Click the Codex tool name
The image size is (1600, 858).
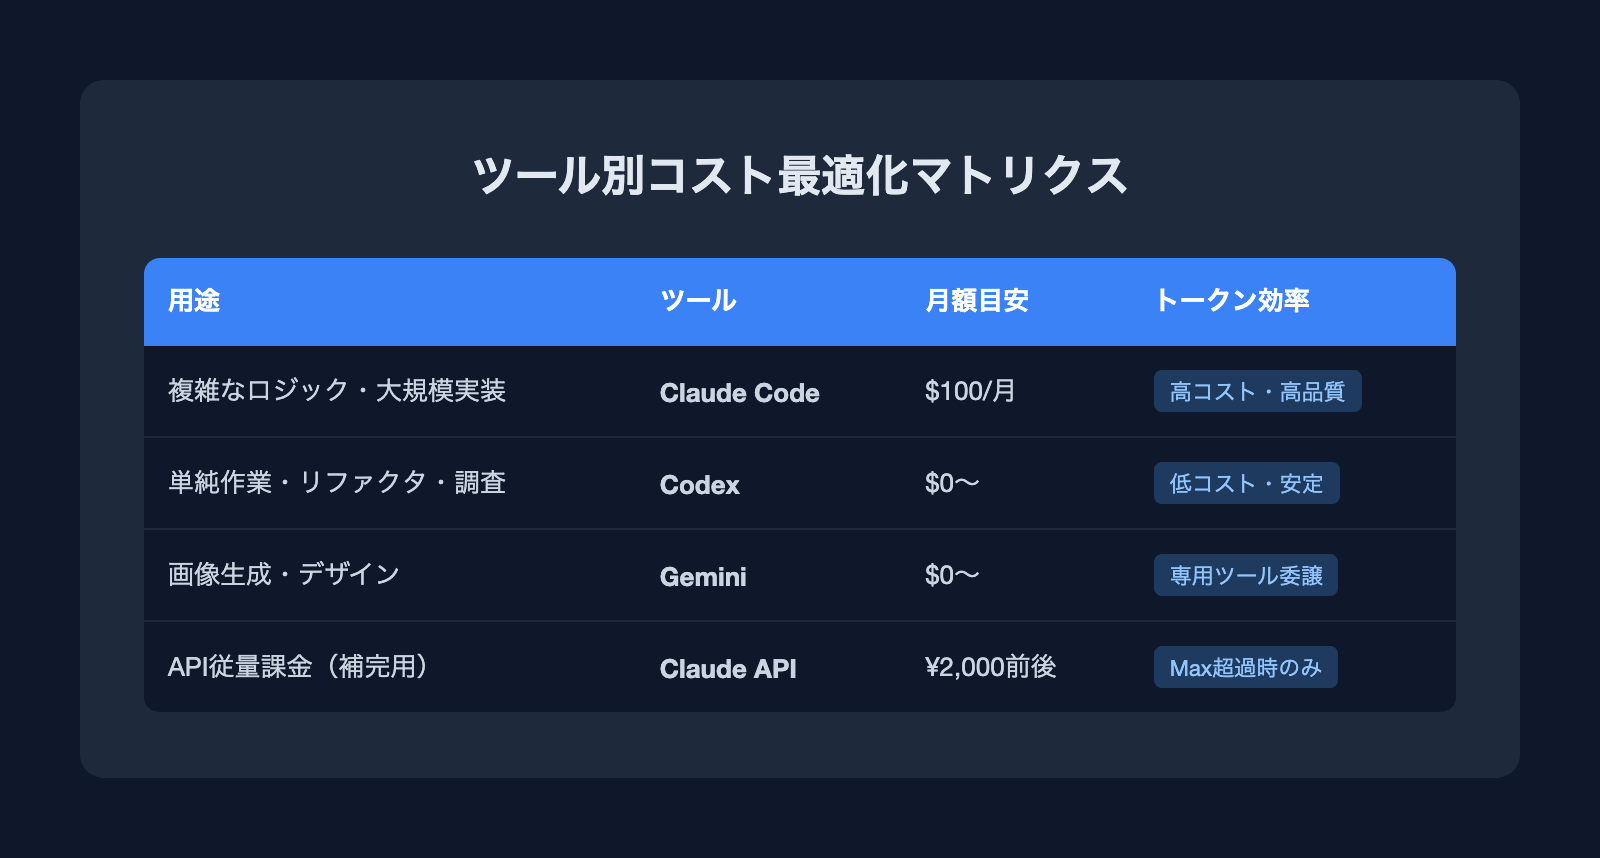[x=699, y=485]
